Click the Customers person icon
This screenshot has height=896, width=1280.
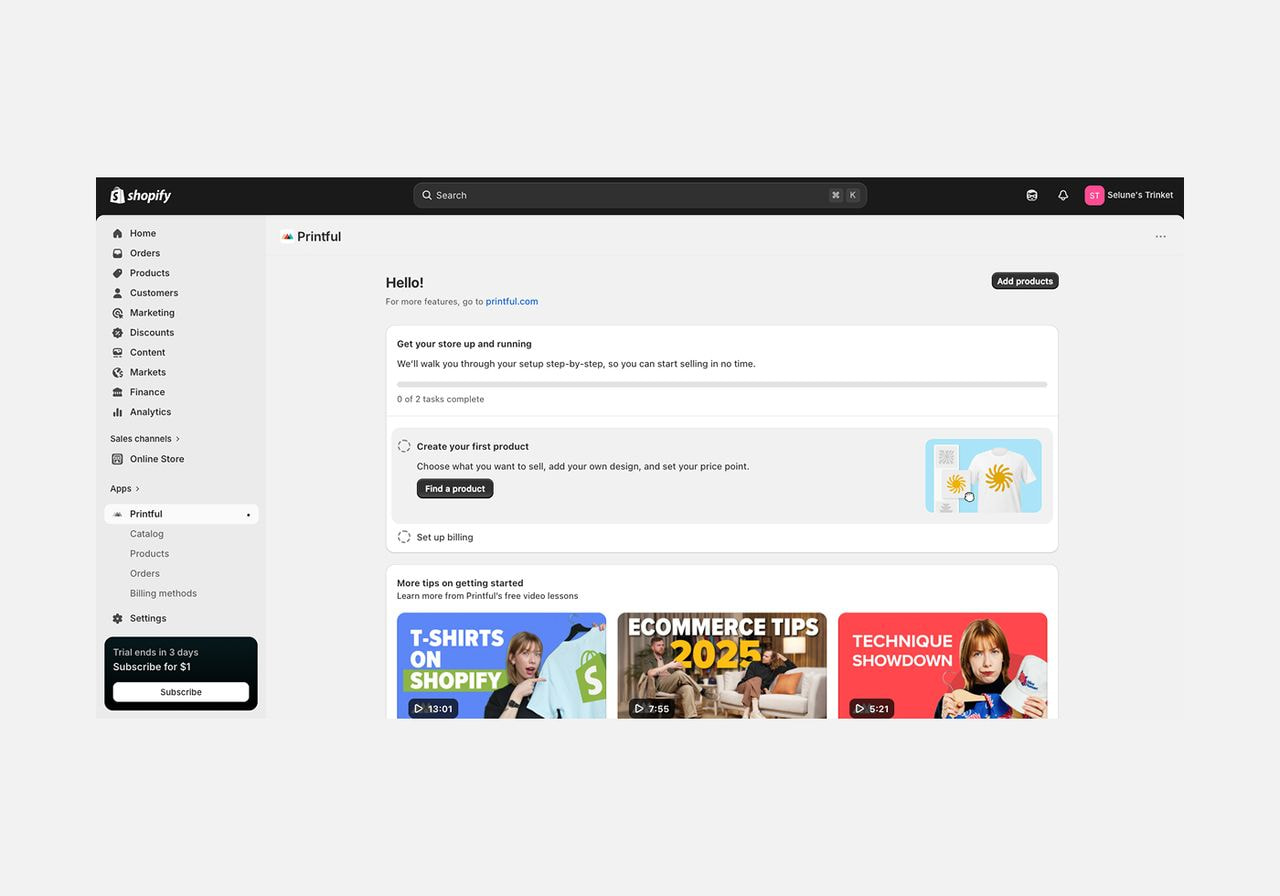pyautogui.click(x=118, y=293)
